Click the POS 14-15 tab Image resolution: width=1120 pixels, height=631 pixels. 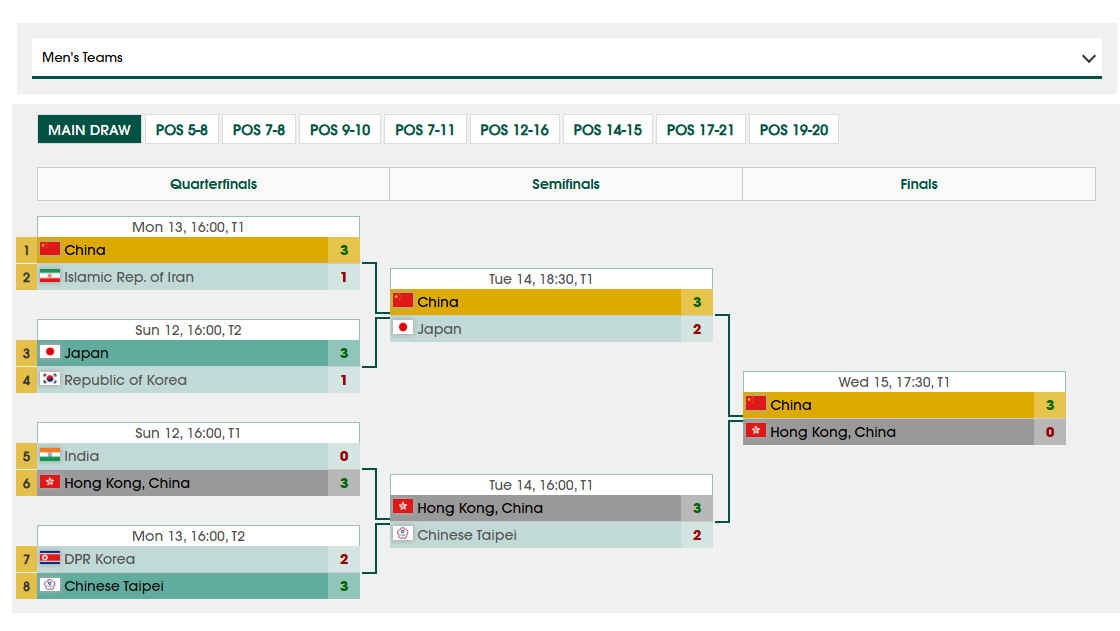pyautogui.click(x=608, y=129)
